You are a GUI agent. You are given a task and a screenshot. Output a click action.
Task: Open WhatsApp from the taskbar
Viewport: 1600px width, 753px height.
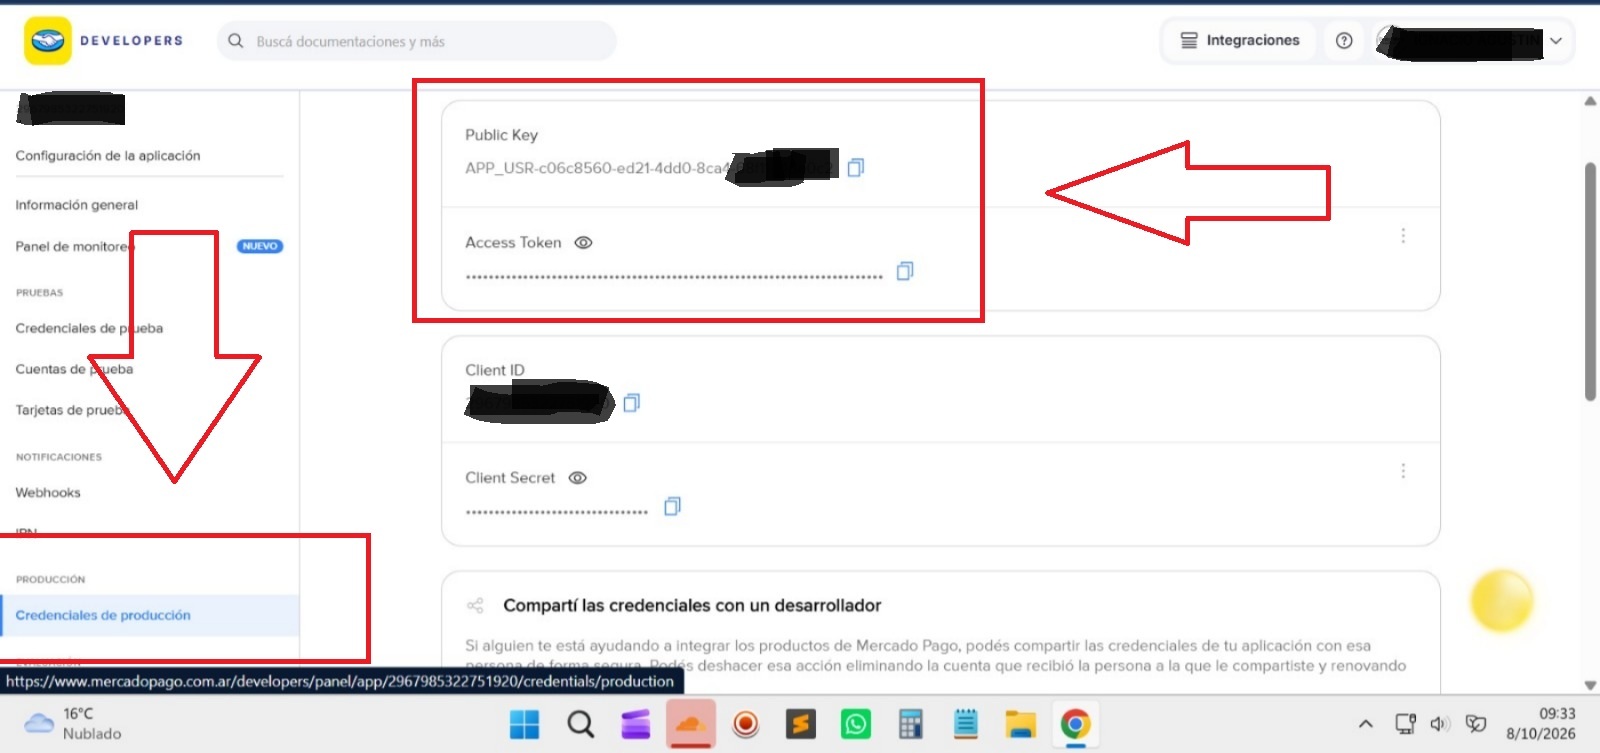point(856,724)
